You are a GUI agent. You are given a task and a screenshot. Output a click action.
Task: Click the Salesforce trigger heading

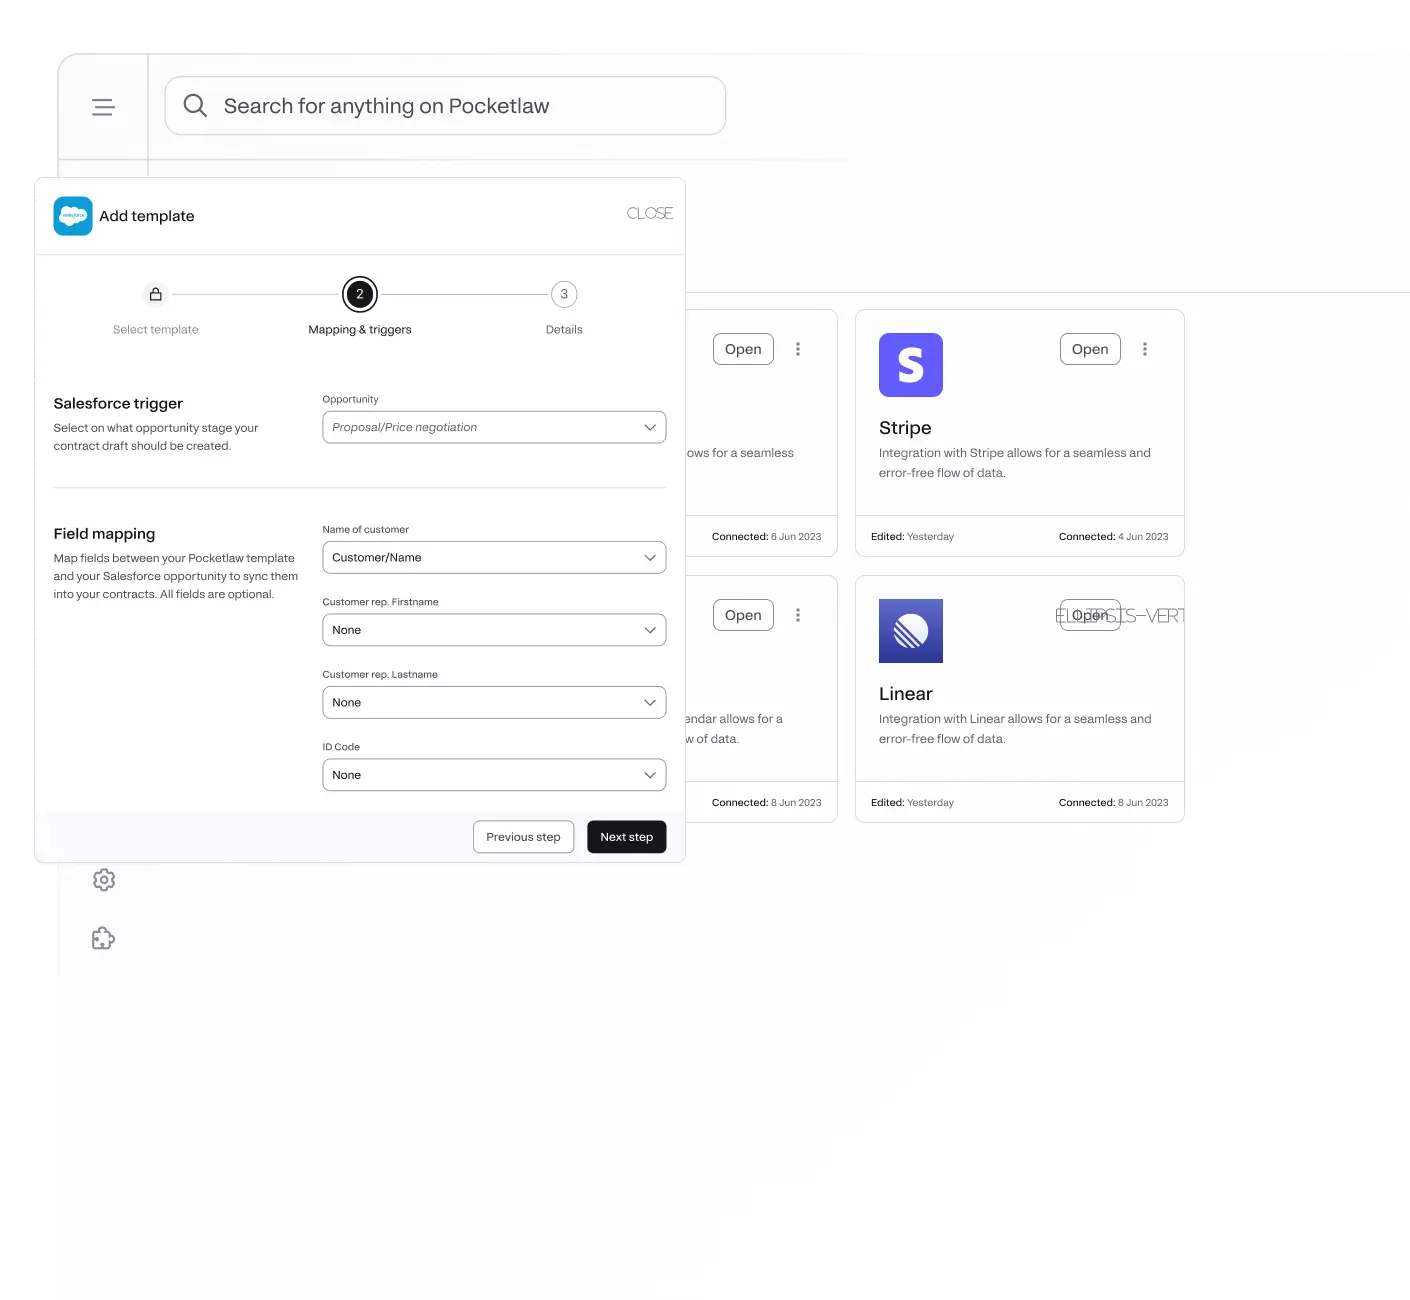118,404
